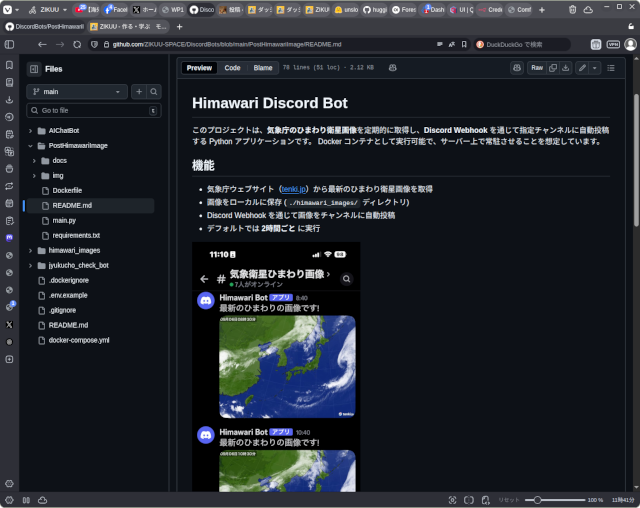Select the Preview view tab
The width and height of the screenshot is (640, 508).
pyautogui.click(x=199, y=68)
